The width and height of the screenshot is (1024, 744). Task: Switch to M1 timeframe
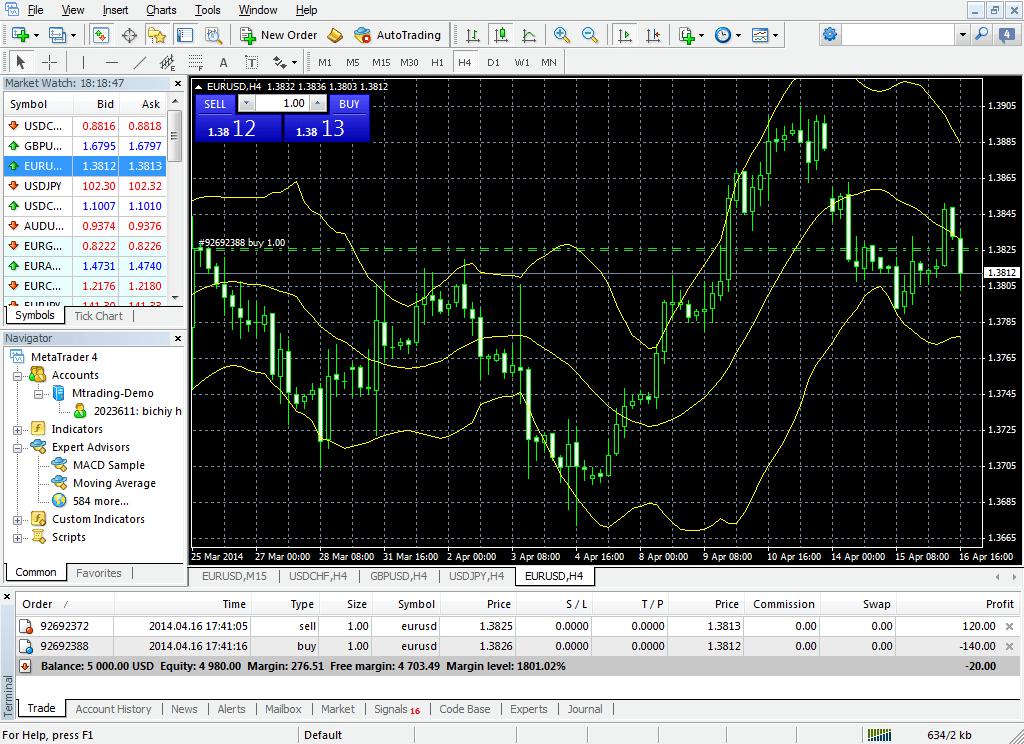(x=325, y=62)
